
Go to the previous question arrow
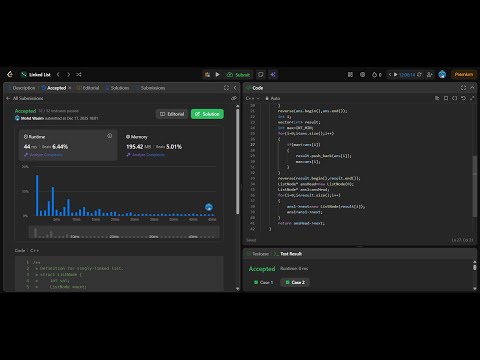tap(58, 75)
